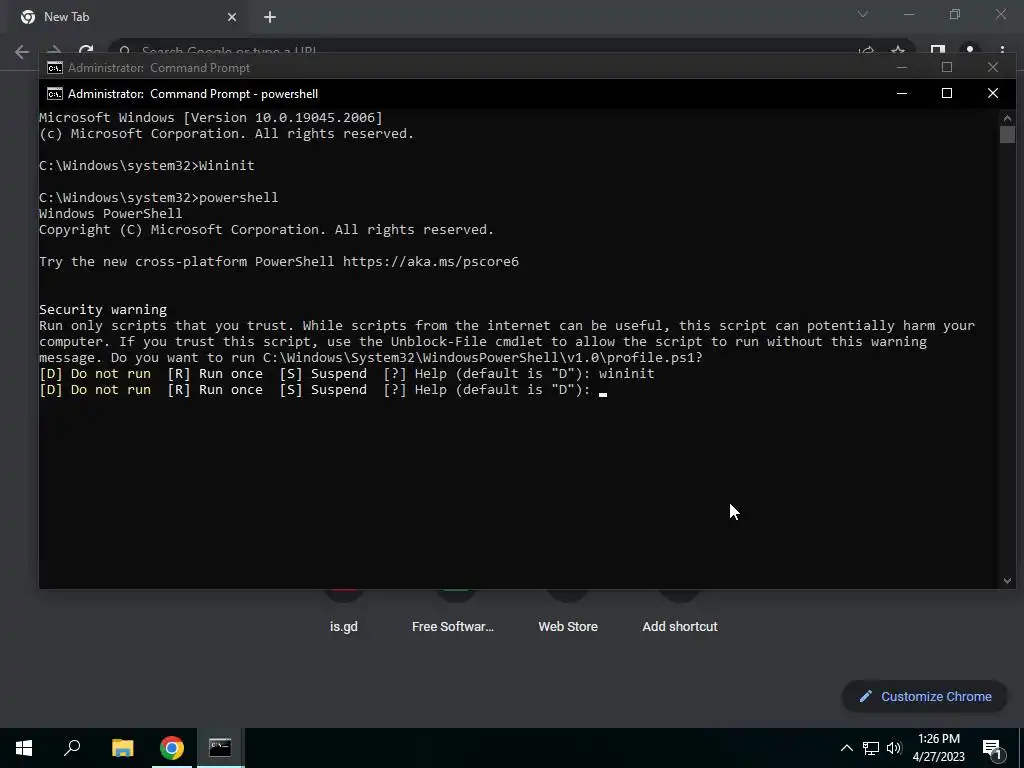Select the Chrome New Tab tab
Screen dimensions: 1024x768
click(129, 17)
